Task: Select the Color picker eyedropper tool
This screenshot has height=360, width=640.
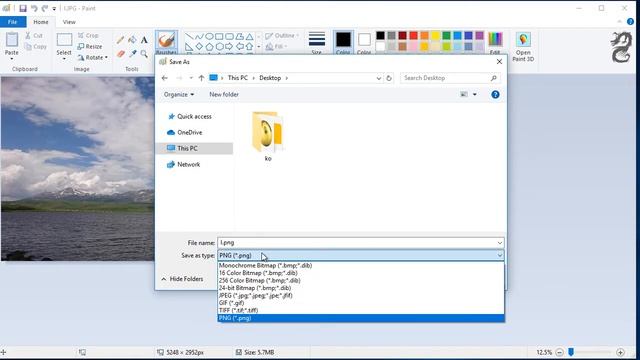Action: (132, 53)
